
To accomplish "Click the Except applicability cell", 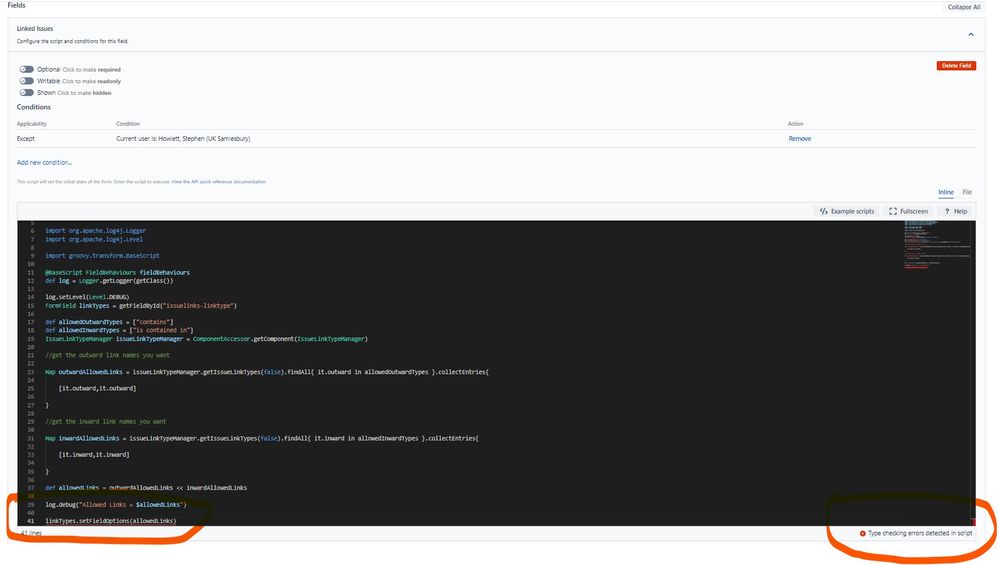I will (x=25, y=138).
